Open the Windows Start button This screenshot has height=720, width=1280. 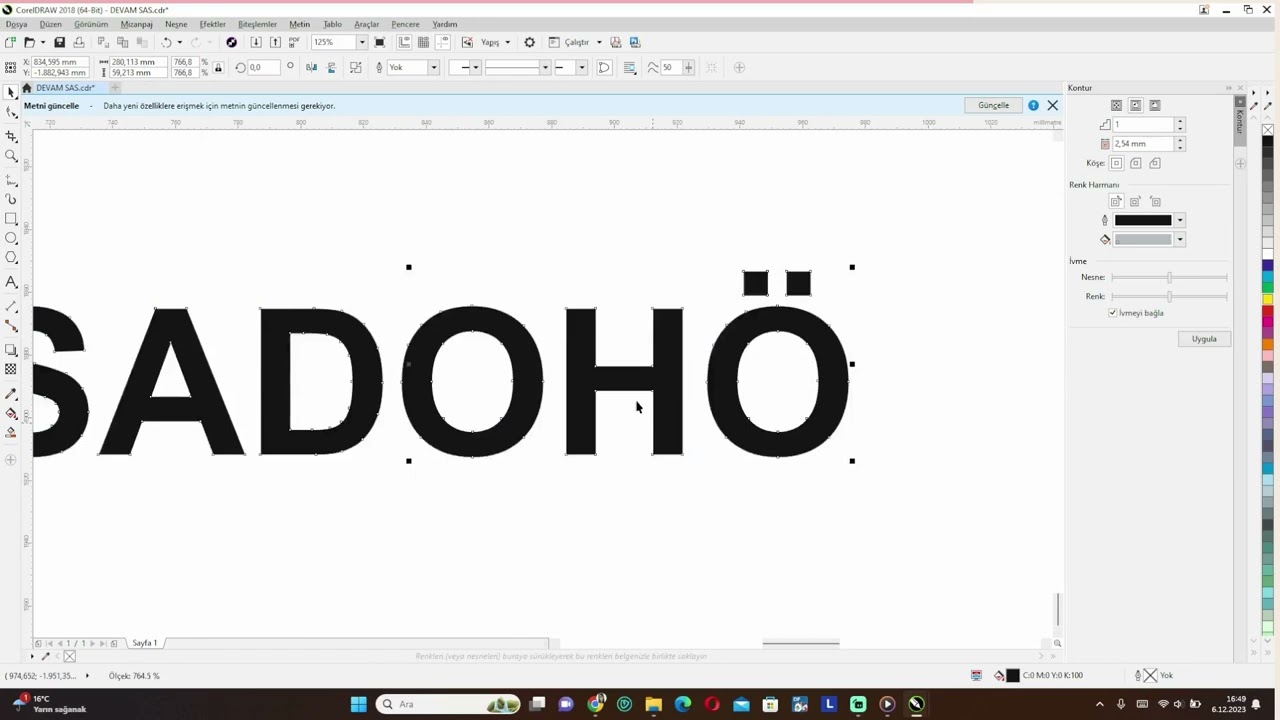(358, 704)
